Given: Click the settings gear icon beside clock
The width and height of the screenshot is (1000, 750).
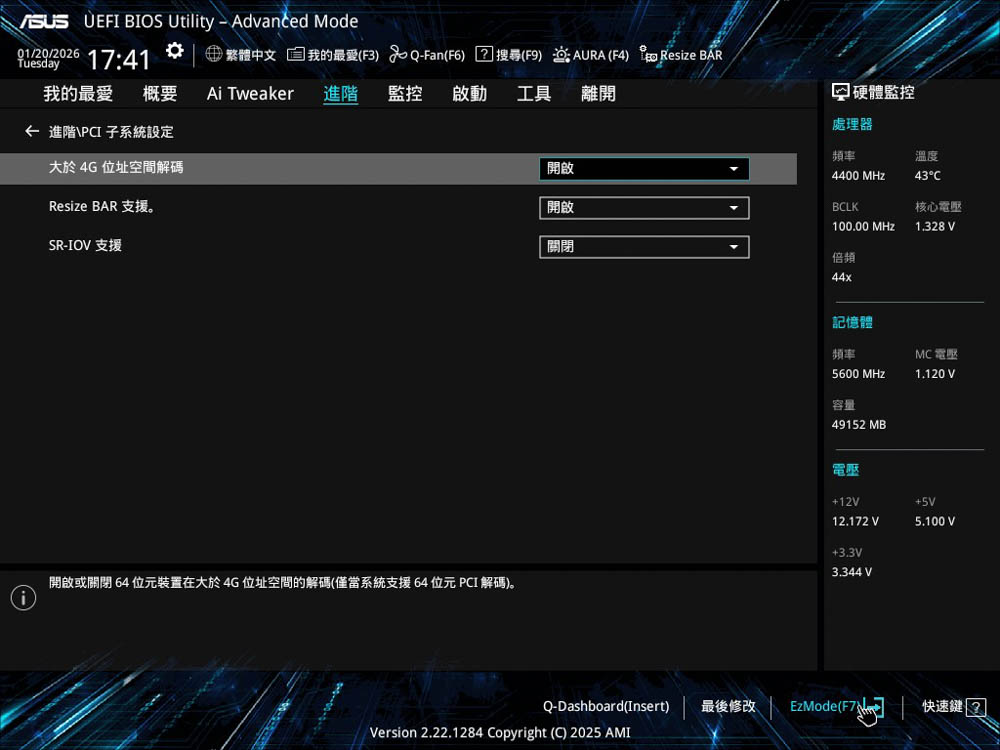Looking at the screenshot, I should point(175,51).
